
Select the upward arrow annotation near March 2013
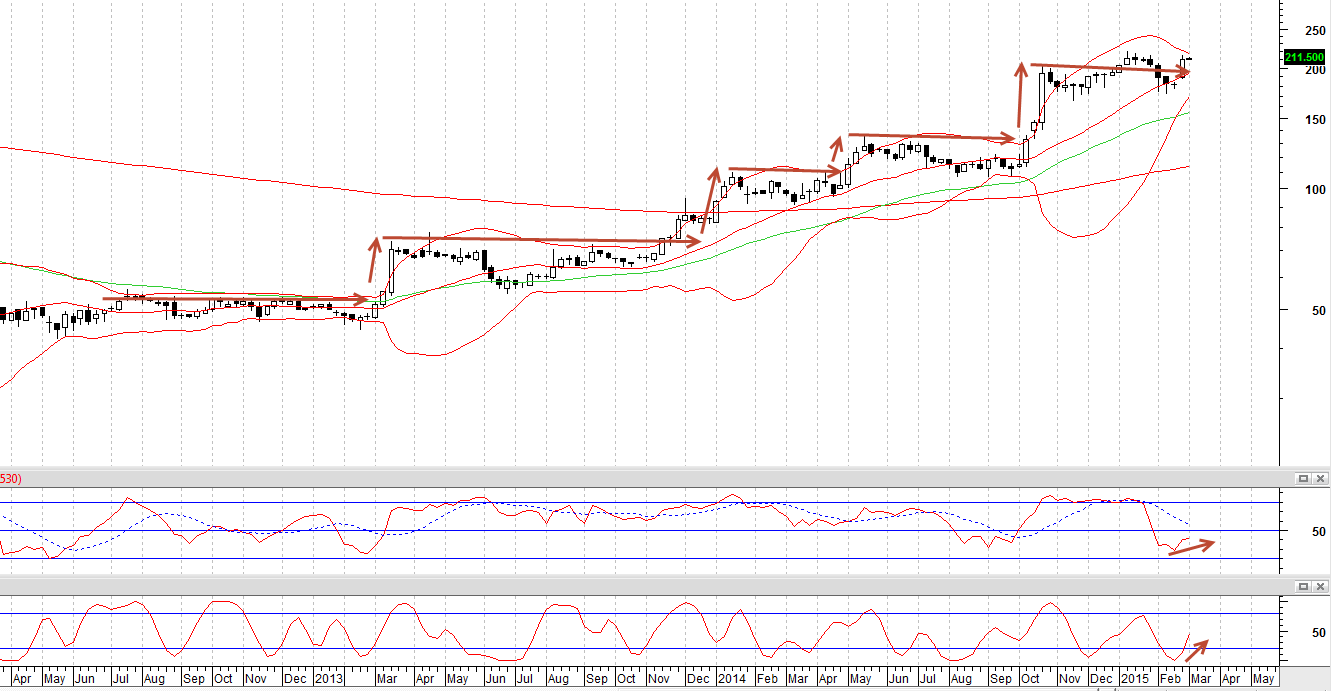[x=374, y=259]
